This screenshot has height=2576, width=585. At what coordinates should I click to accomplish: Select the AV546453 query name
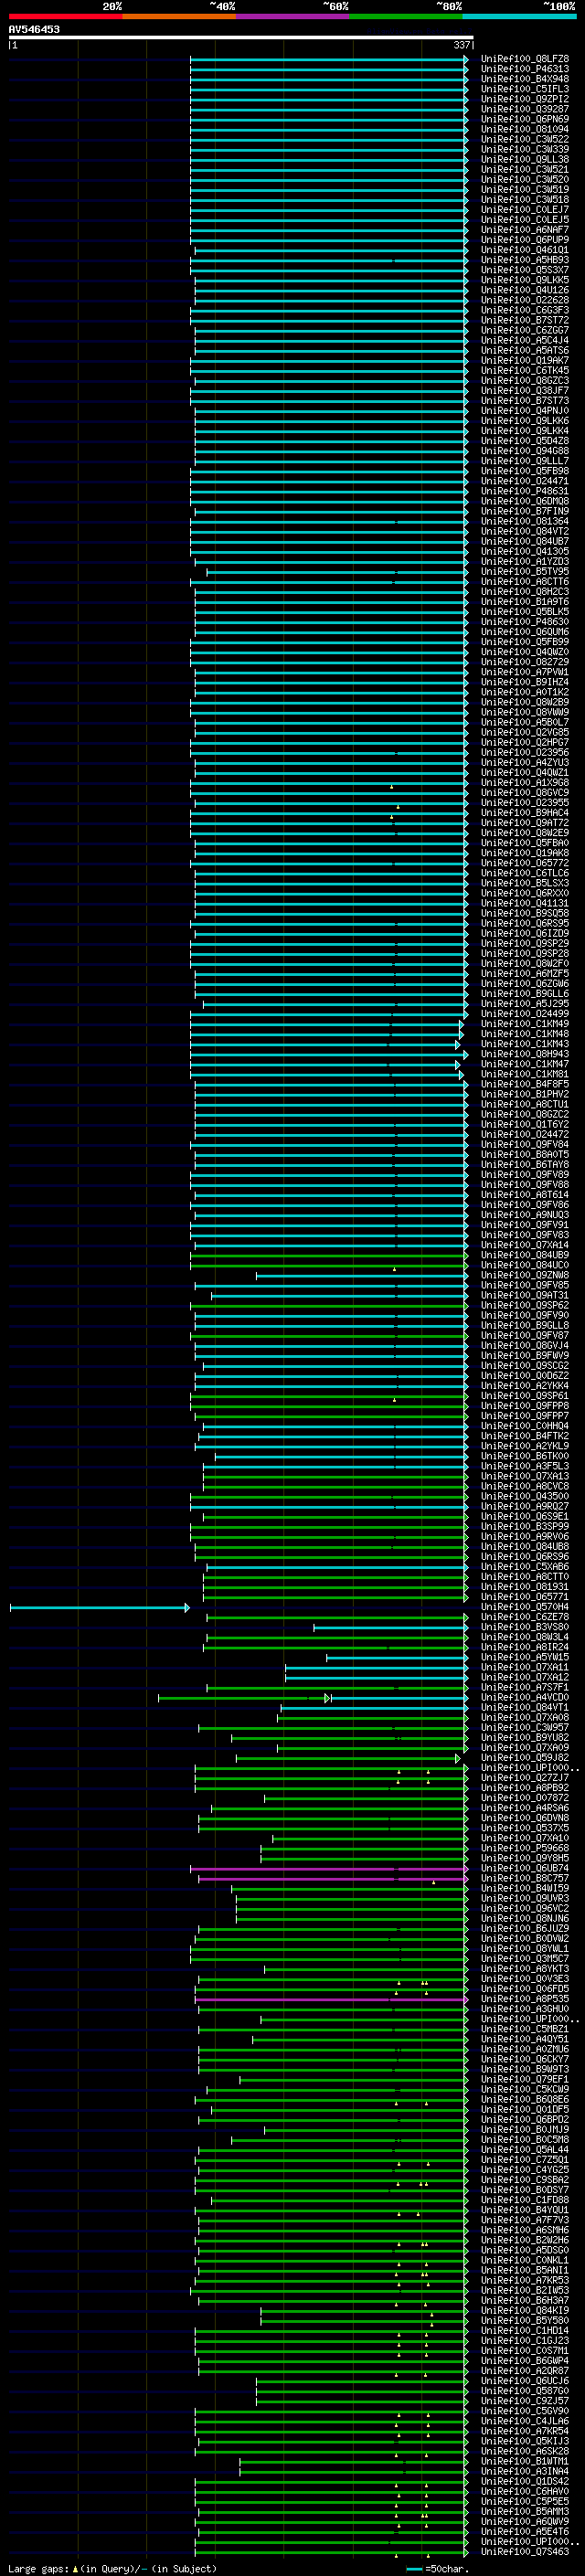tap(34, 29)
